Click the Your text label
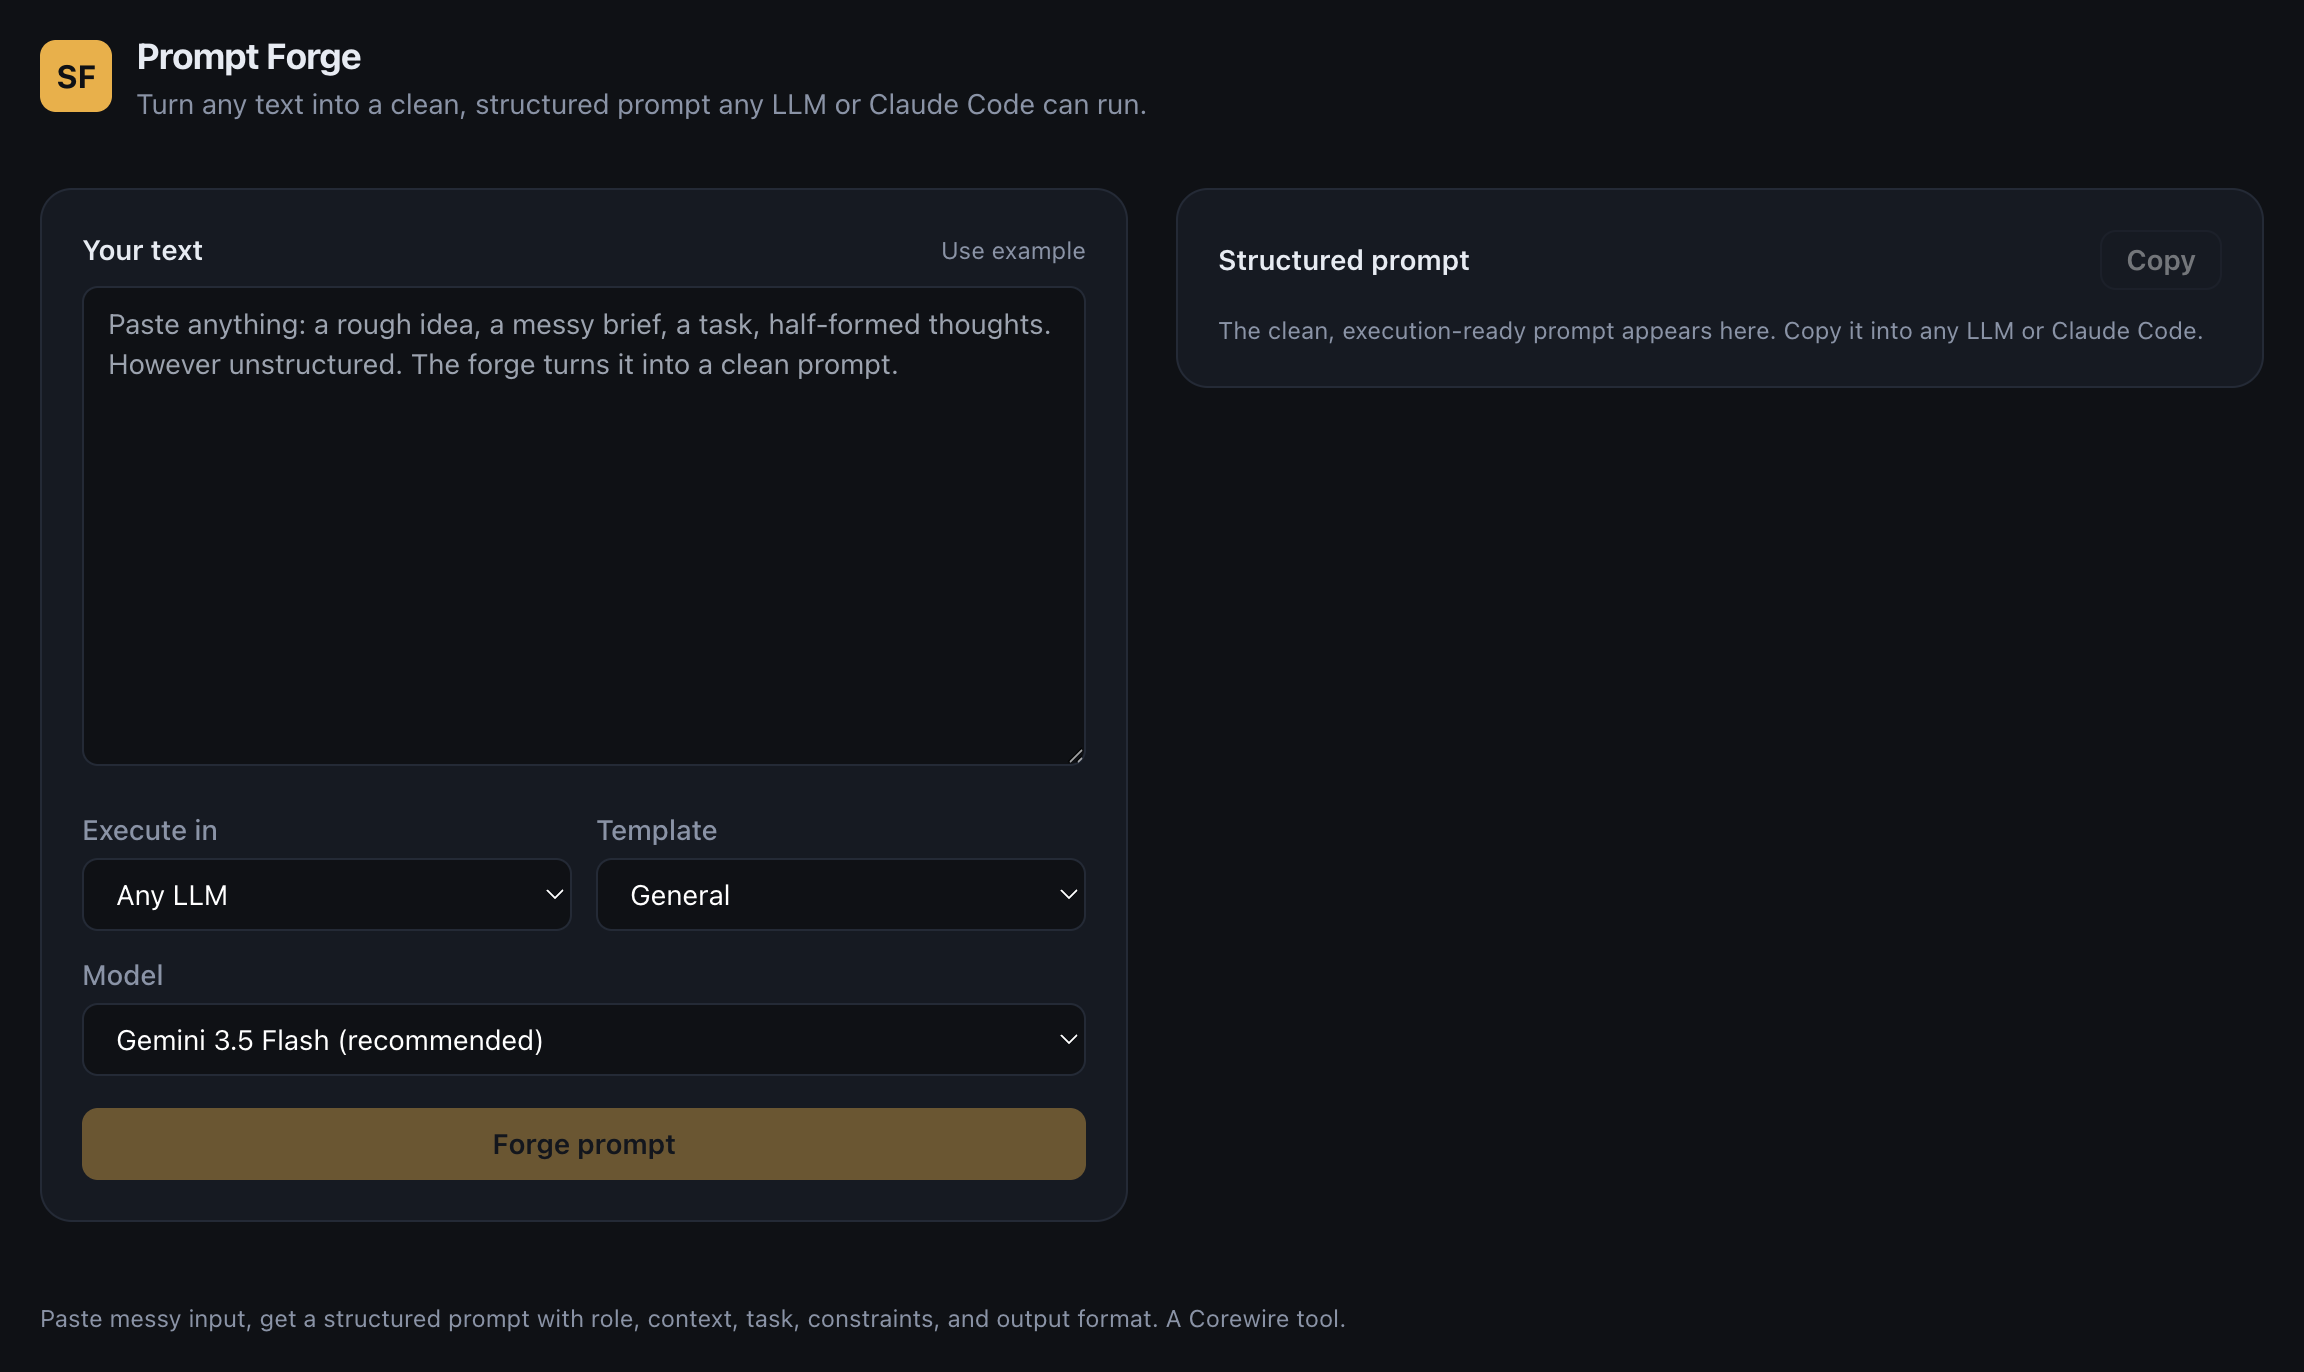The image size is (2304, 1372). click(143, 250)
